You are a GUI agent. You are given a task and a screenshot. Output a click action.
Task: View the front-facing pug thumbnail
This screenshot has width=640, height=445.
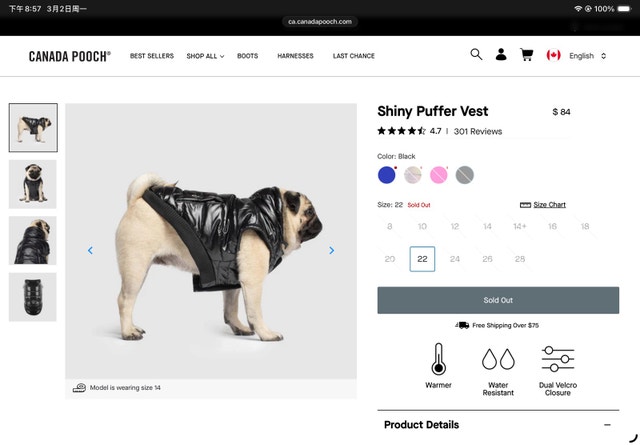point(33,184)
